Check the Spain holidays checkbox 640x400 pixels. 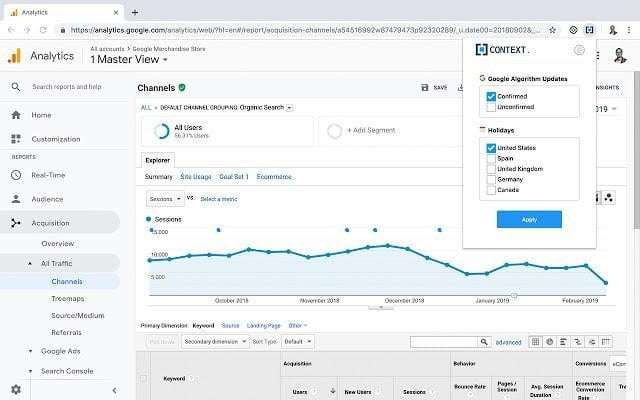[491, 158]
